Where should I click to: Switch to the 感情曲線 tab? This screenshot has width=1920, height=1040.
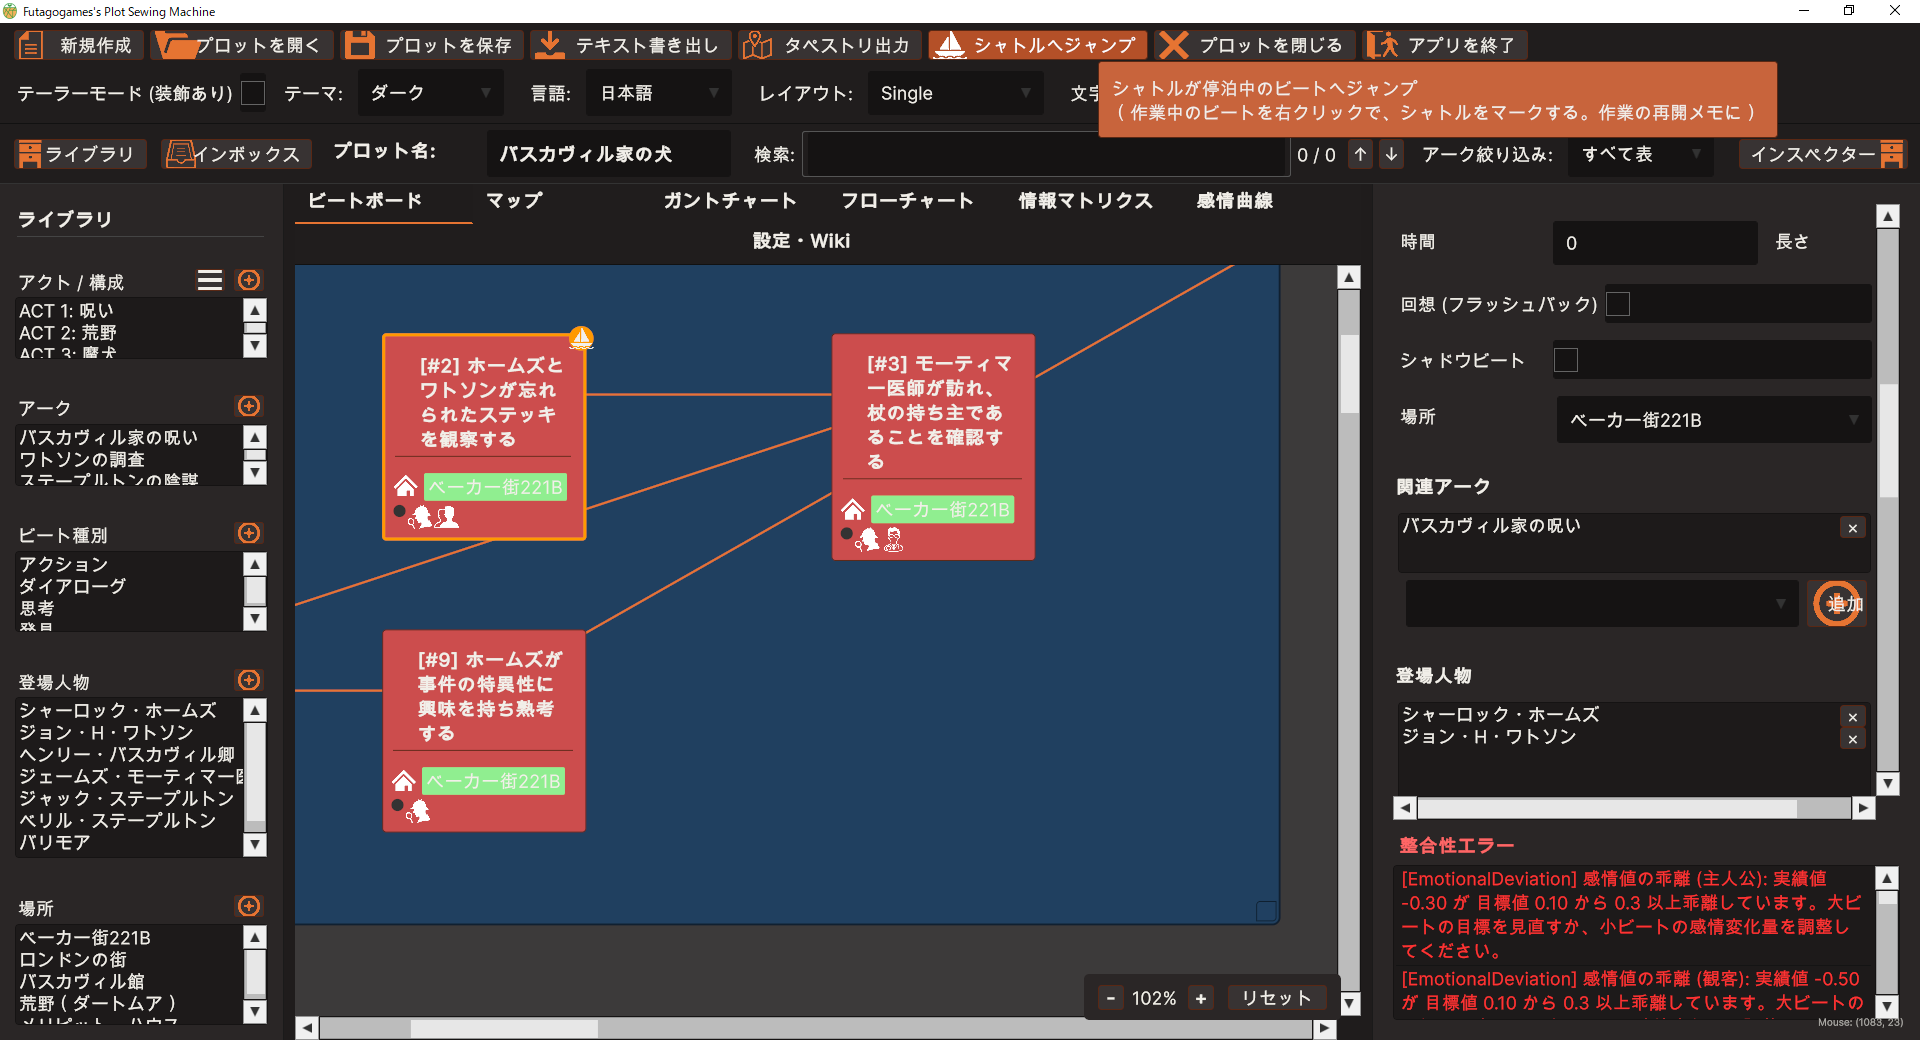(x=1235, y=200)
